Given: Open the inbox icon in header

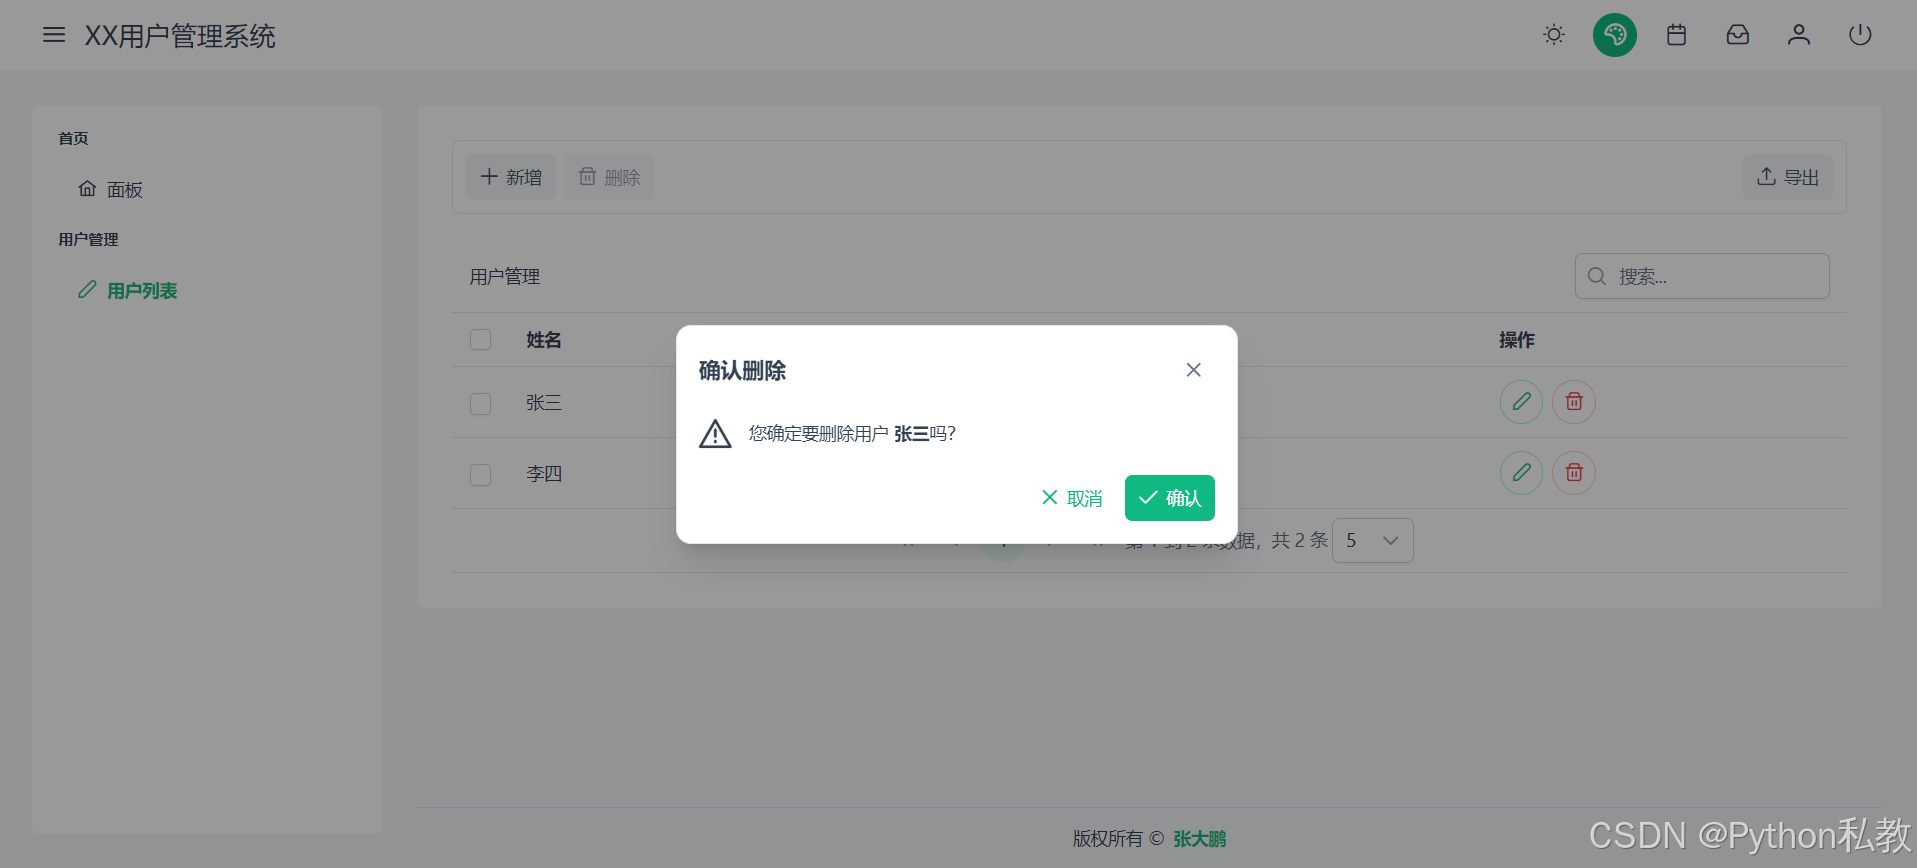Looking at the screenshot, I should point(1738,35).
